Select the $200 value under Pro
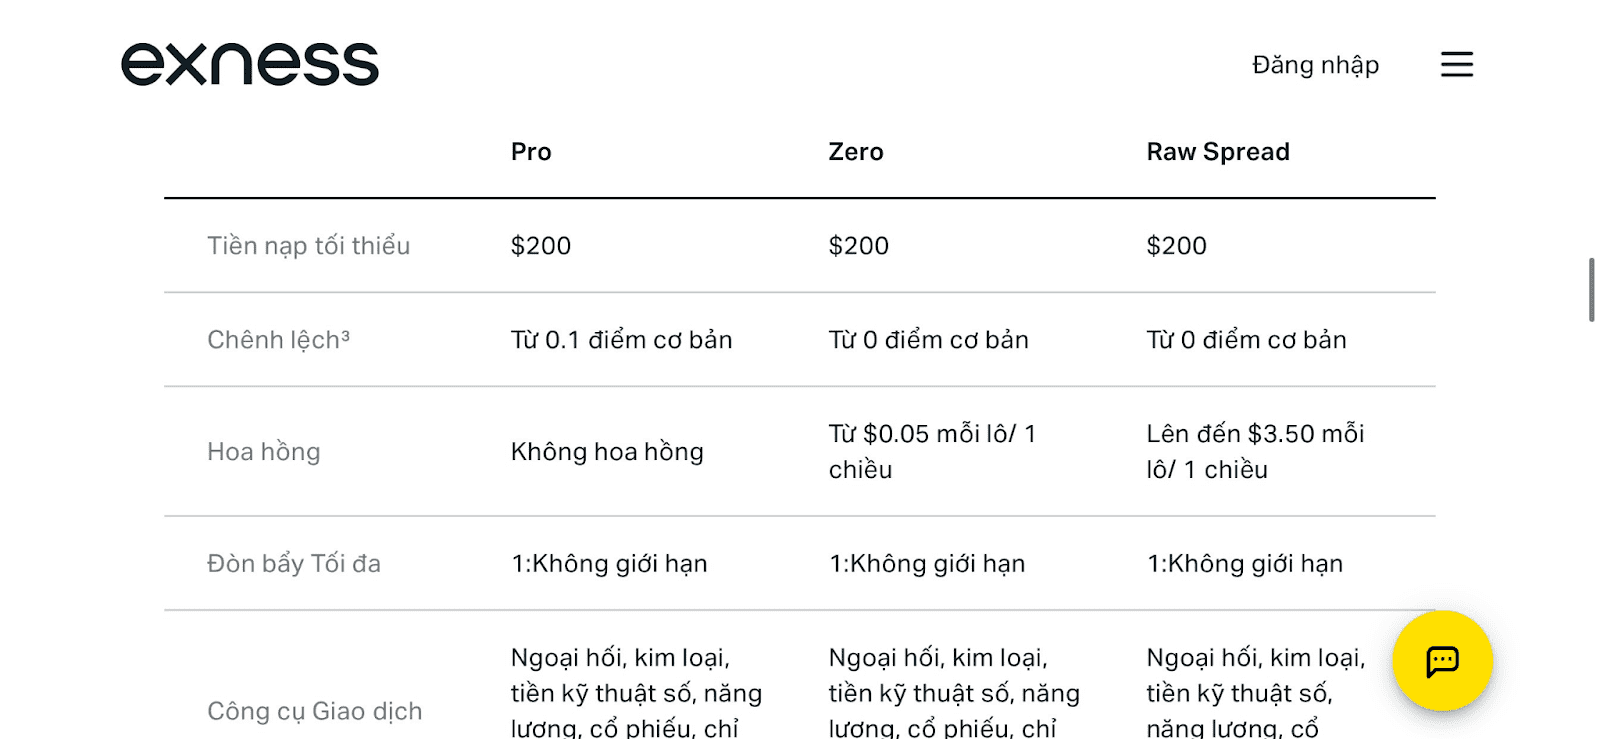This screenshot has height=739, width=1600. click(x=540, y=245)
